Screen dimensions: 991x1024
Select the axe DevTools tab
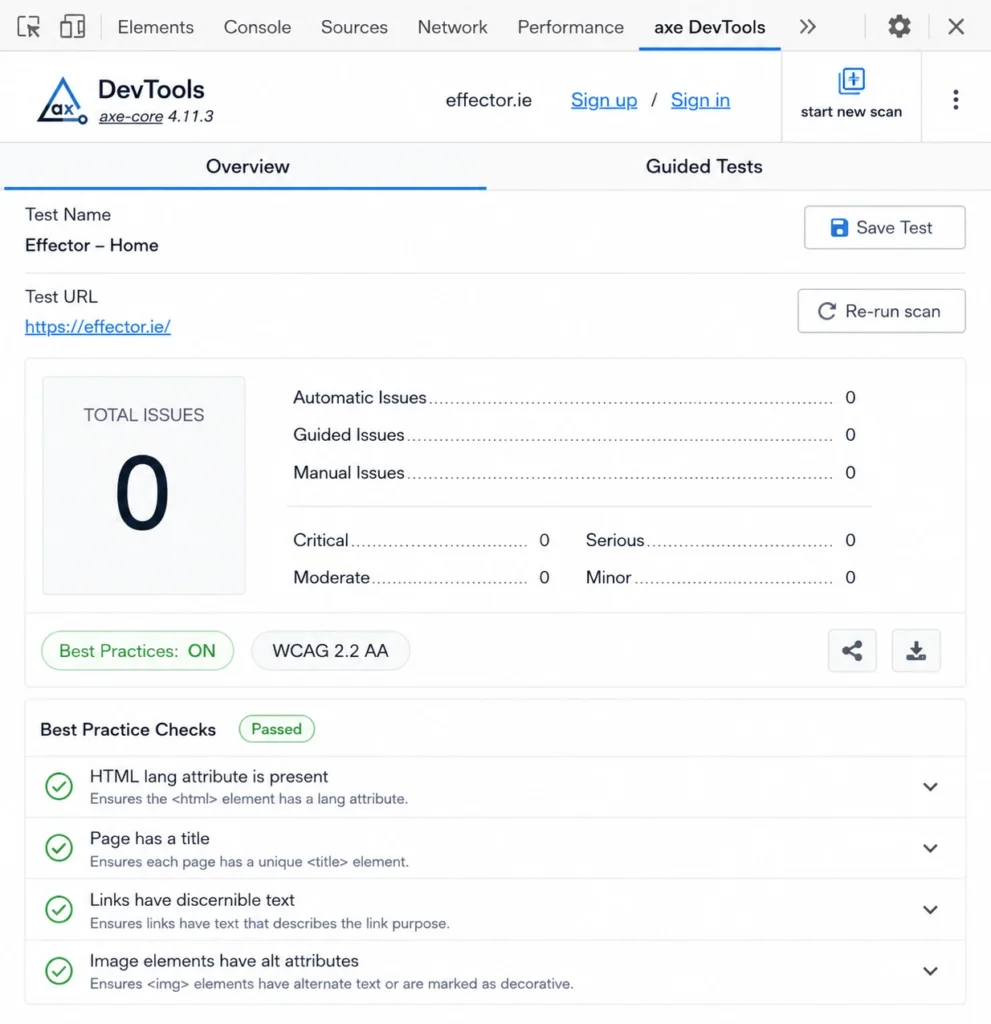point(709,27)
